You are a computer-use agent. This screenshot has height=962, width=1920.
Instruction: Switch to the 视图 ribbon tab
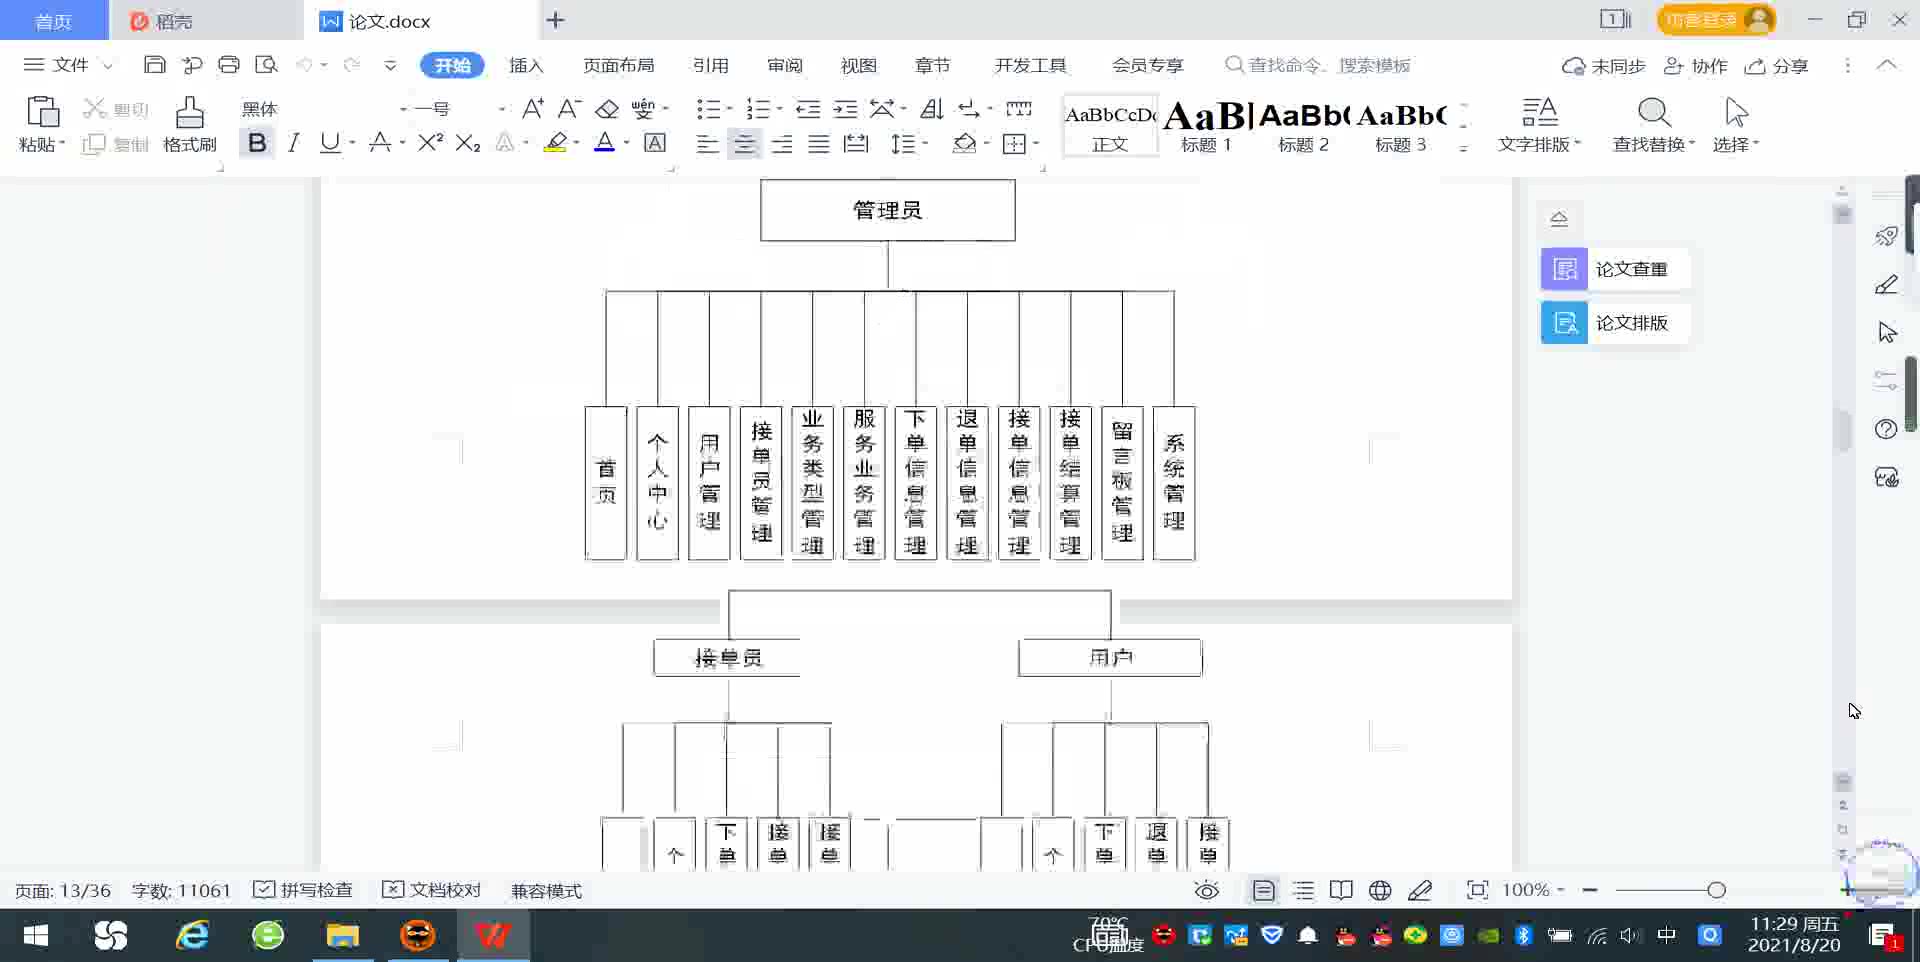point(859,65)
